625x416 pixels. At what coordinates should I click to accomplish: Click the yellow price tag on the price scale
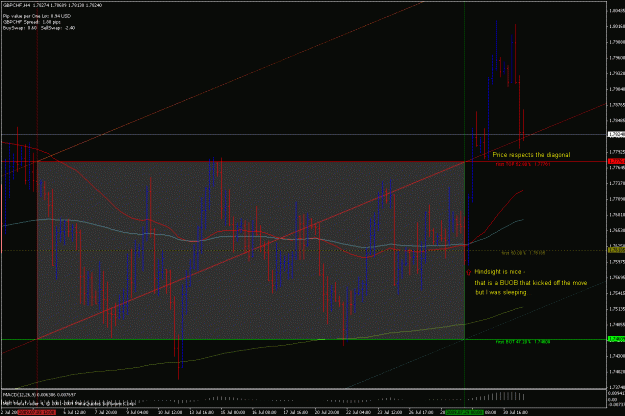coord(616,250)
